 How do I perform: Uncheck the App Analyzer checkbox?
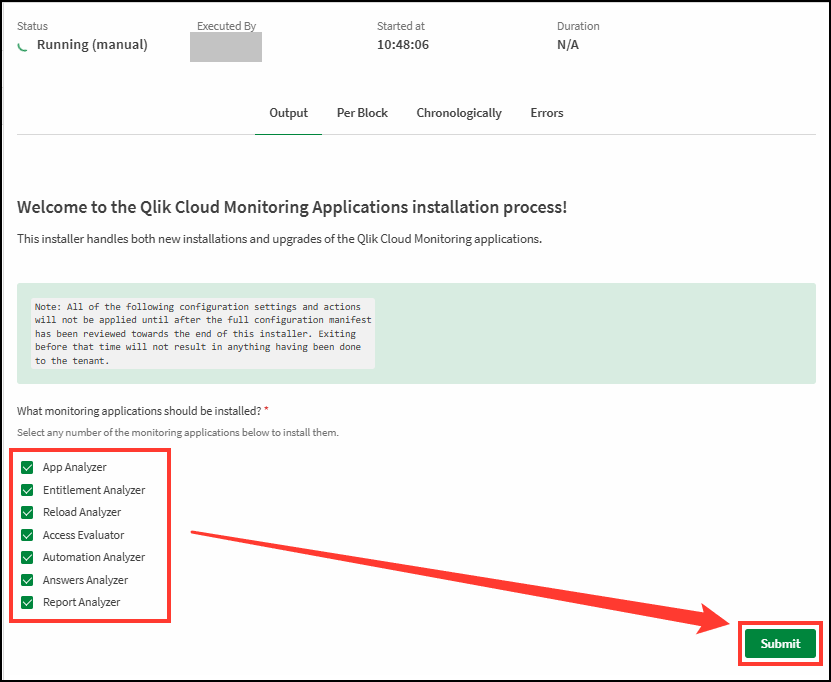(27, 467)
